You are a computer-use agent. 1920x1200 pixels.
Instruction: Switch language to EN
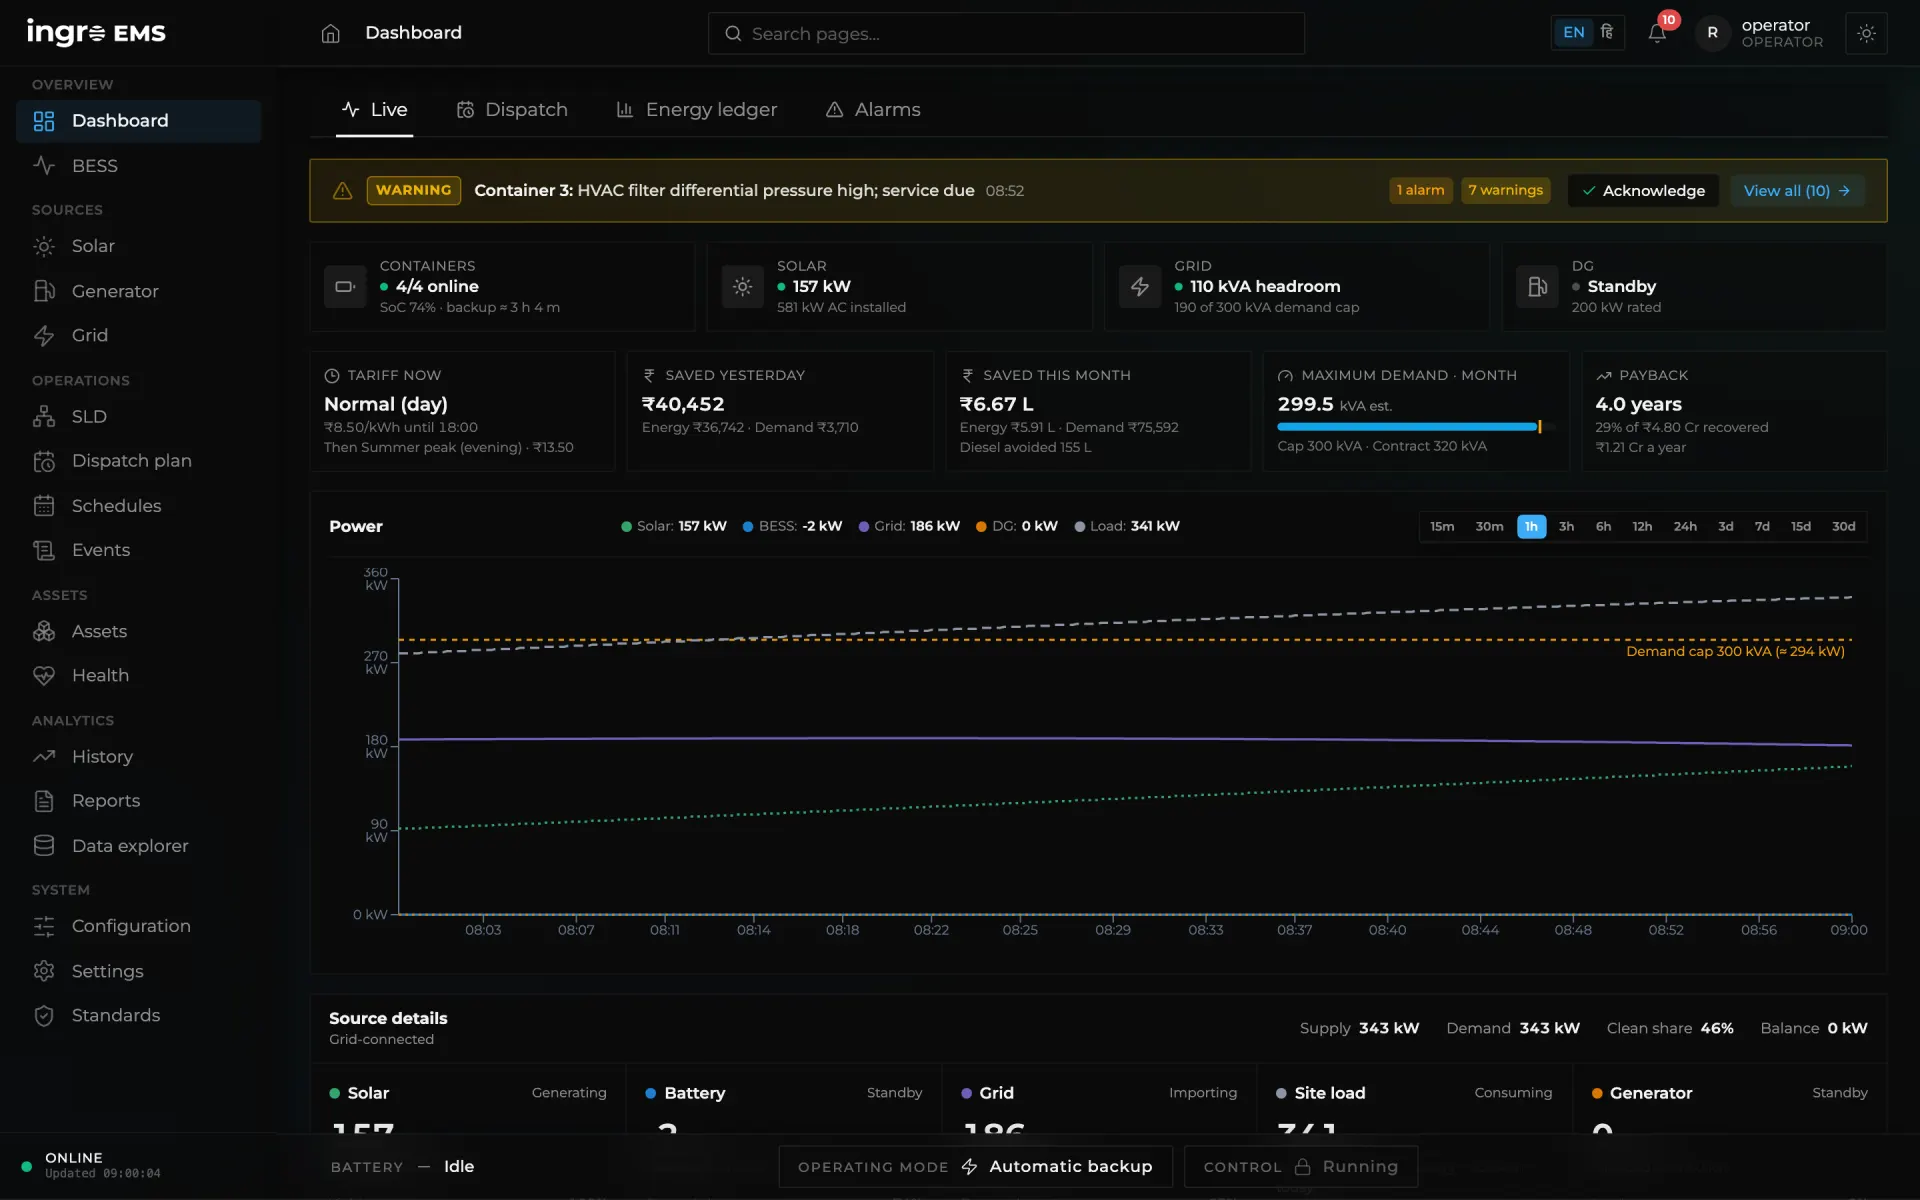[1573, 33]
